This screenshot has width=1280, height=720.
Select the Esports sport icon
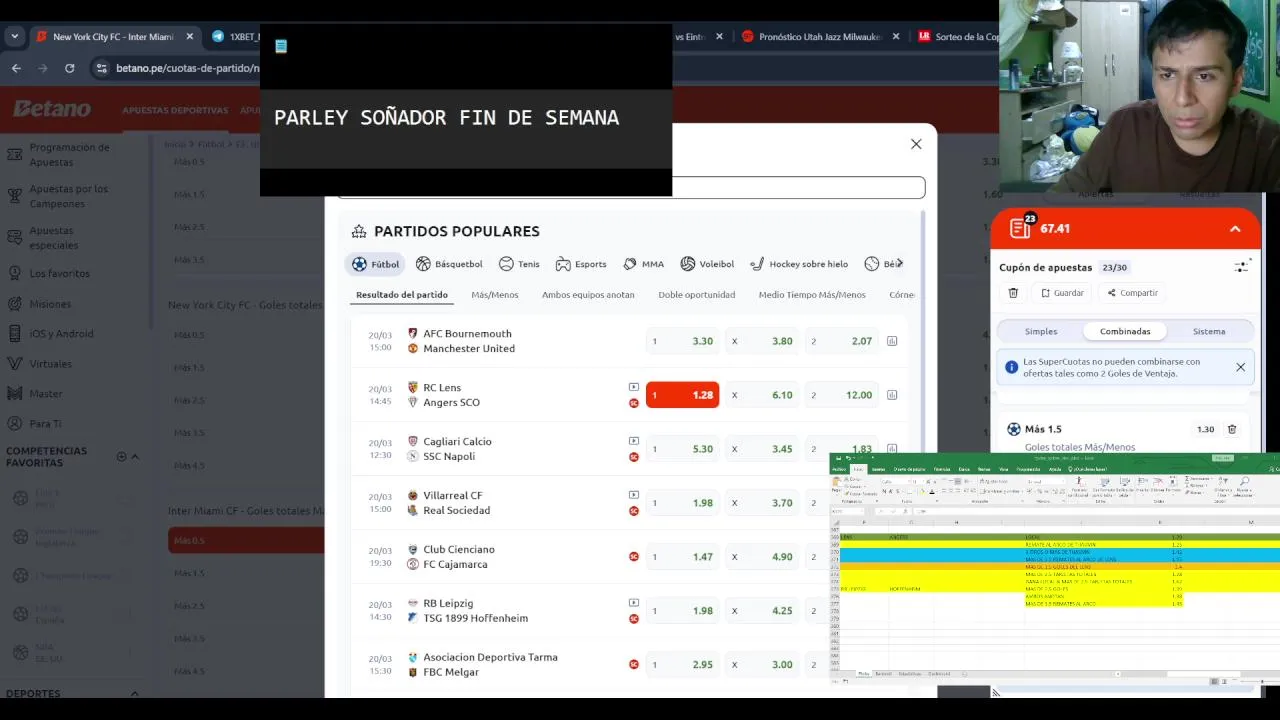click(581, 264)
